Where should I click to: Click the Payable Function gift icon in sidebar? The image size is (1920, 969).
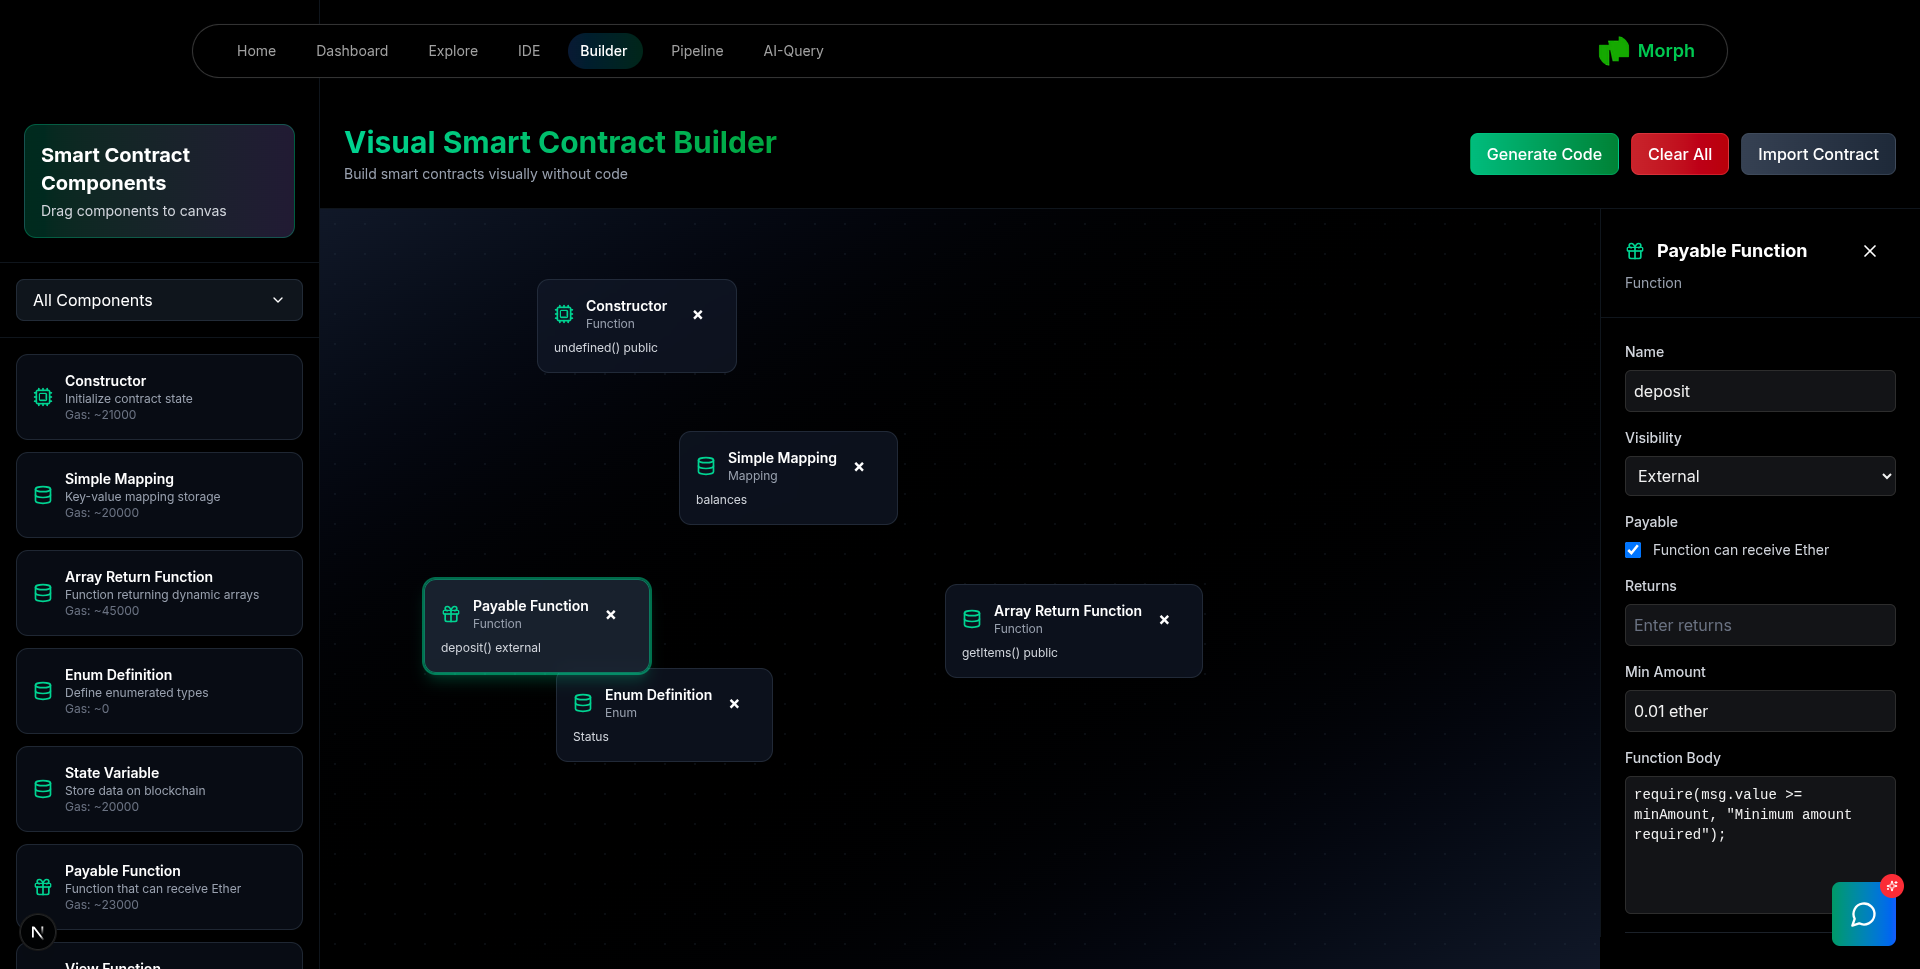43,887
